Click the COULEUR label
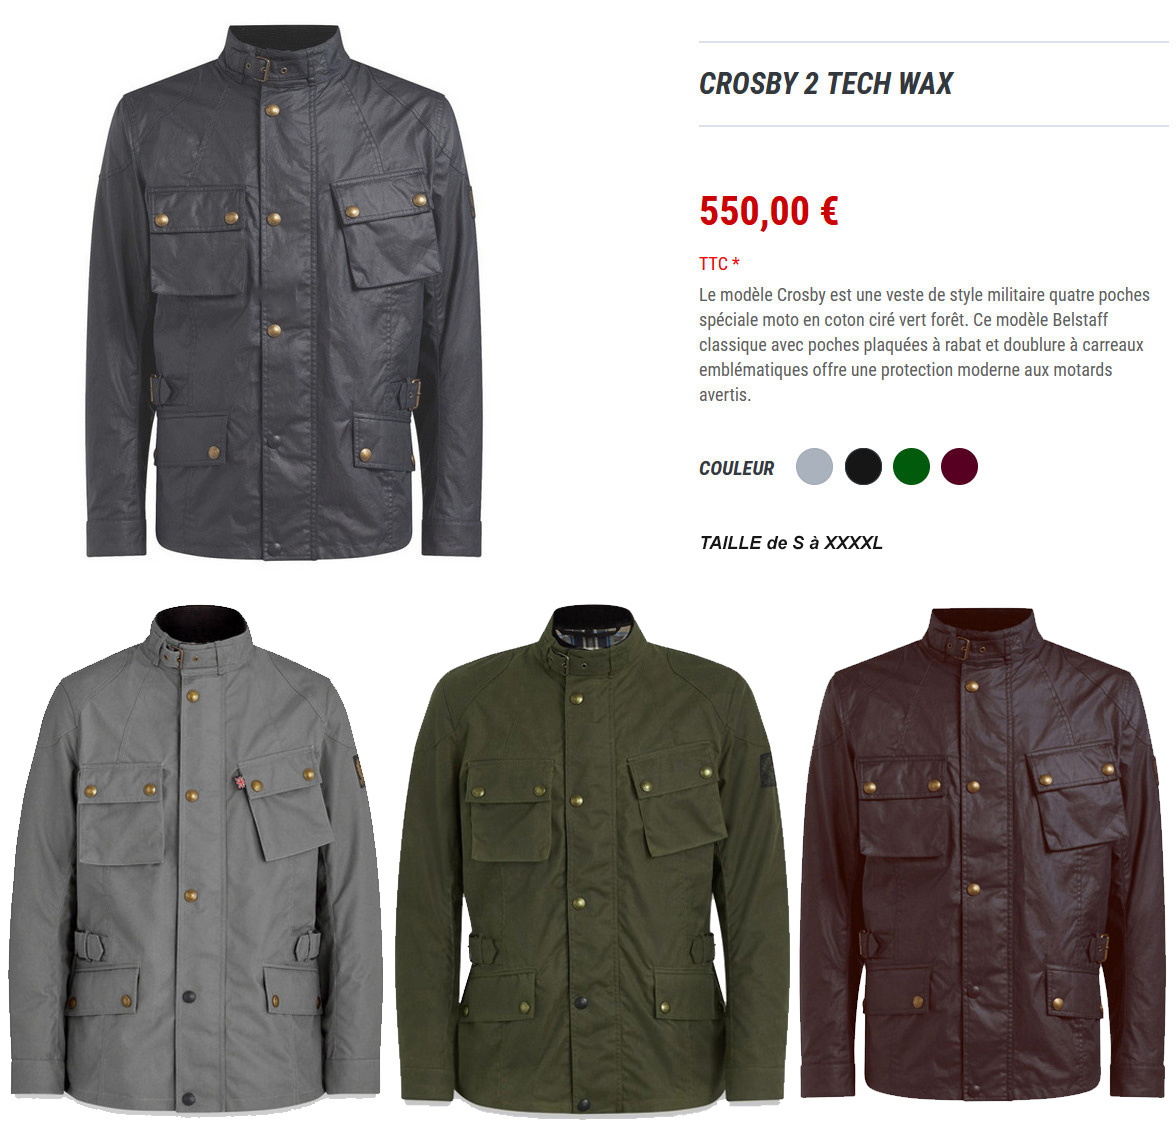The height and width of the screenshot is (1135, 1176). [x=736, y=468]
